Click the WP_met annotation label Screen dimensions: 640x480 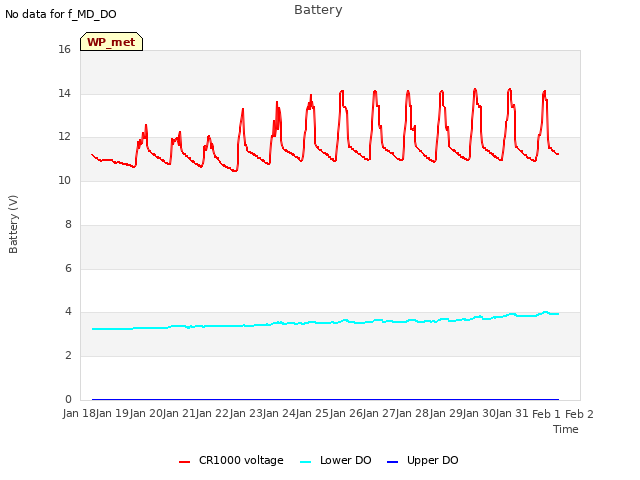click(x=111, y=42)
